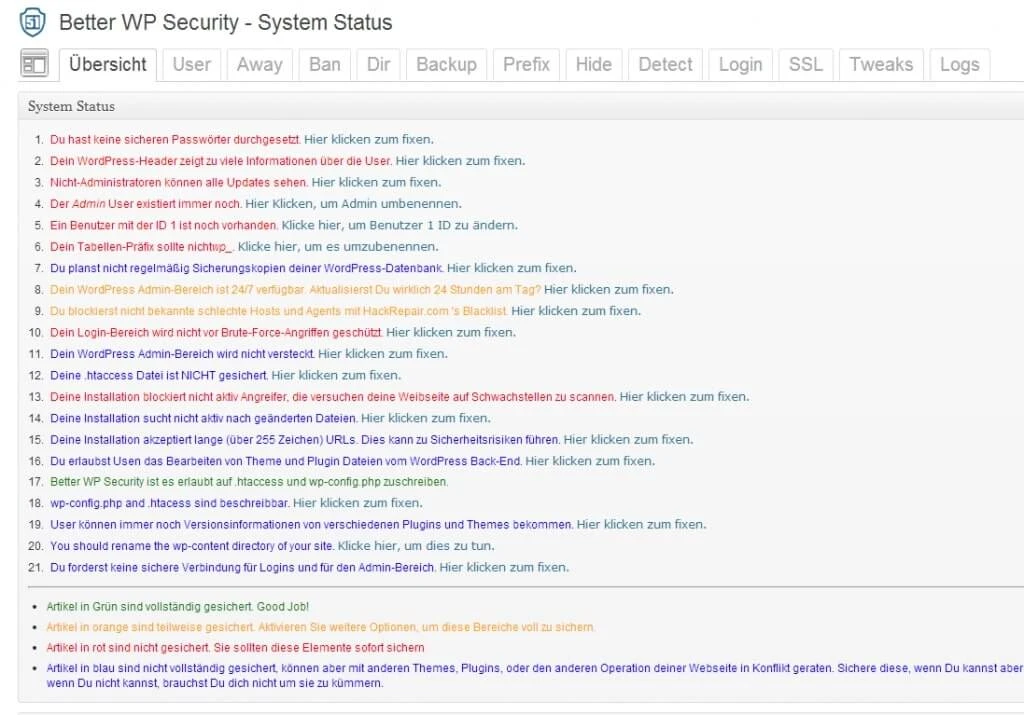Screen dimensions: 1024x715
Task: Switch to the User tab
Action: pyautogui.click(x=191, y=64)
